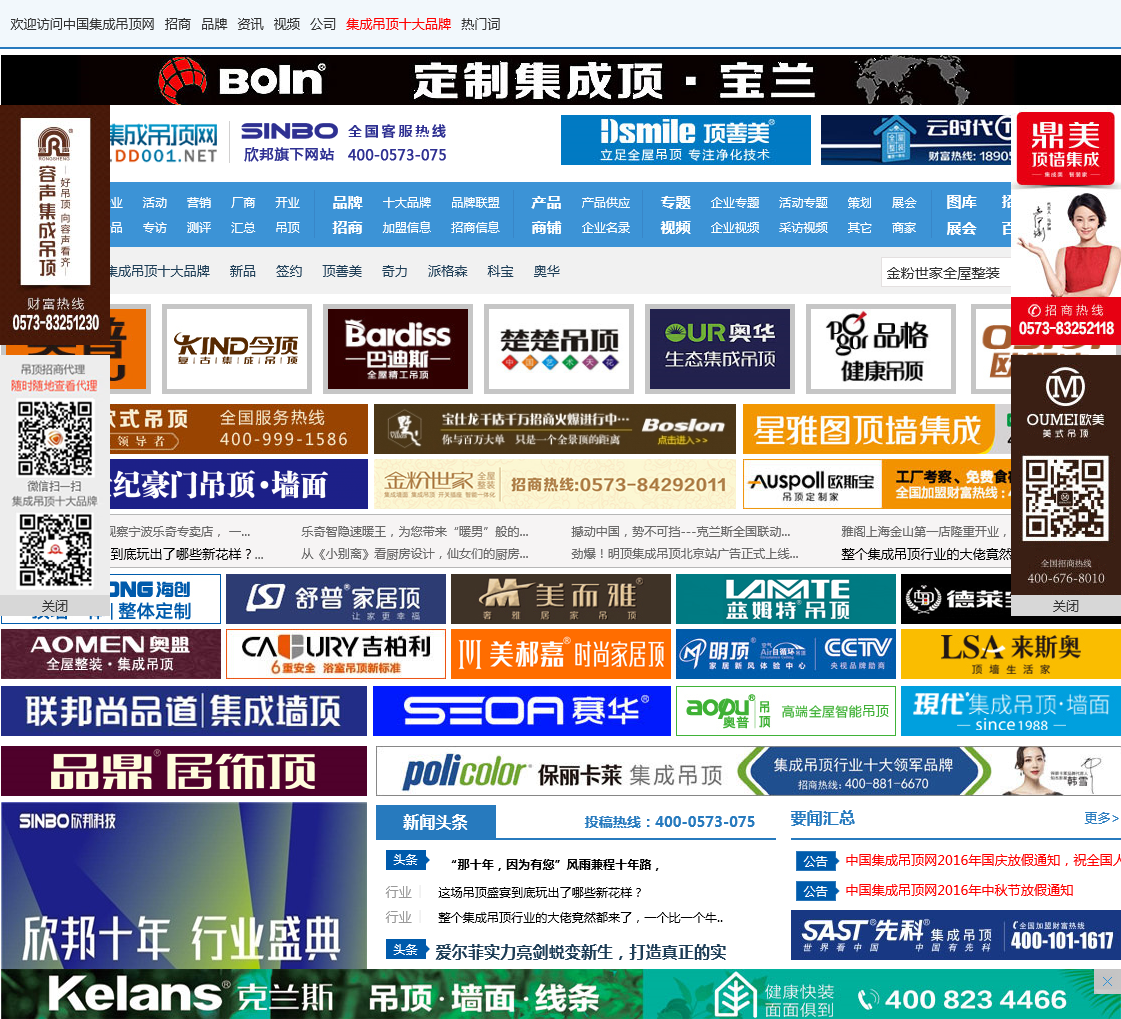
Task: Click the 签约 hot keyword link
Action: 289,272
